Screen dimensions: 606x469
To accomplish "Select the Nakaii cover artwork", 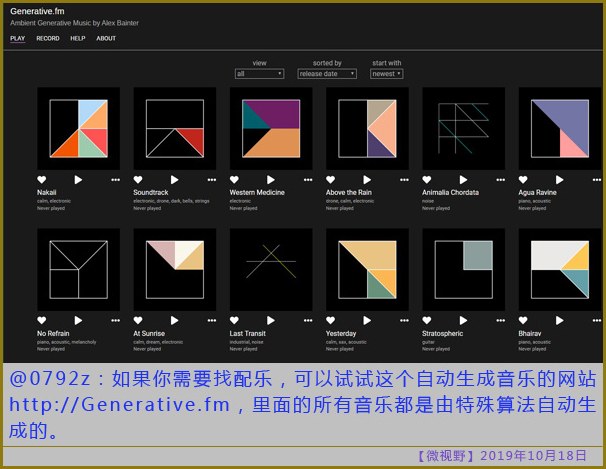I will (x=78, y=129).
